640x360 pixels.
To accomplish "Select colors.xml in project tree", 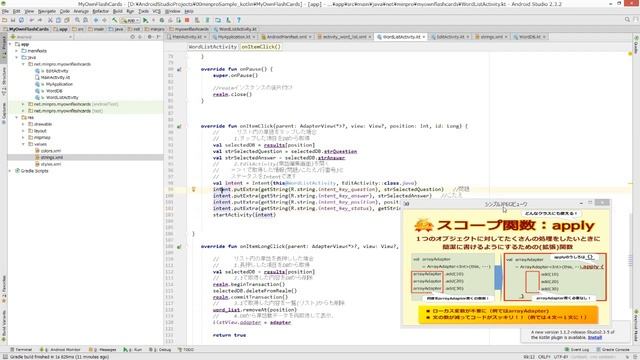I will click(51, 151).
